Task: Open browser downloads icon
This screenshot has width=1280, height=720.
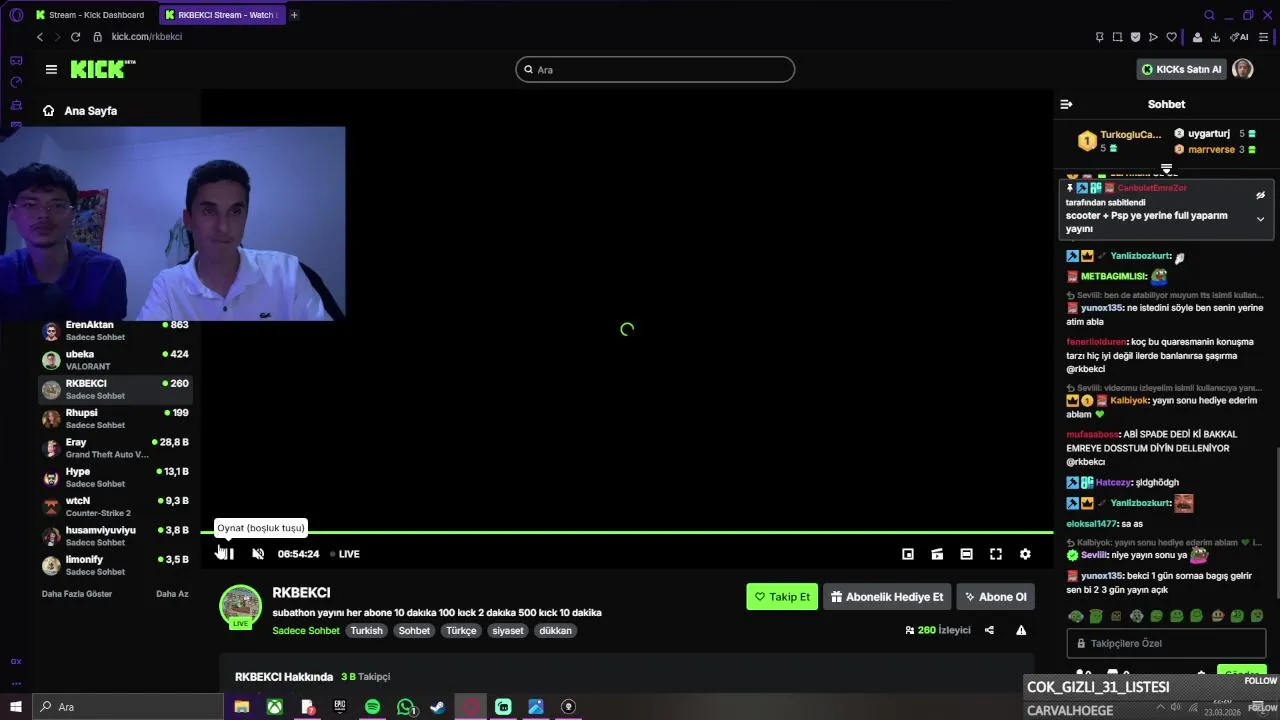Action: pyautogui.click(x=1215, y=37)
